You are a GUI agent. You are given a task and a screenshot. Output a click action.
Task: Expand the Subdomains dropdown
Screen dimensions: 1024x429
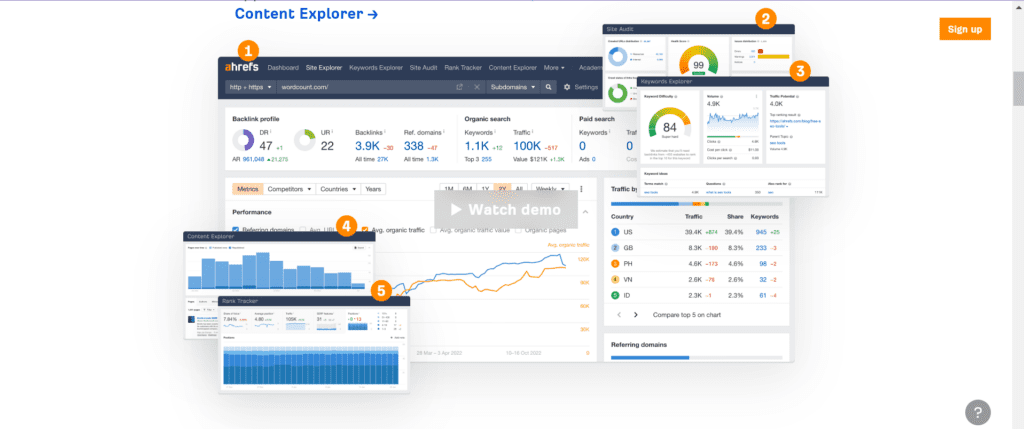tap(515, 87)
